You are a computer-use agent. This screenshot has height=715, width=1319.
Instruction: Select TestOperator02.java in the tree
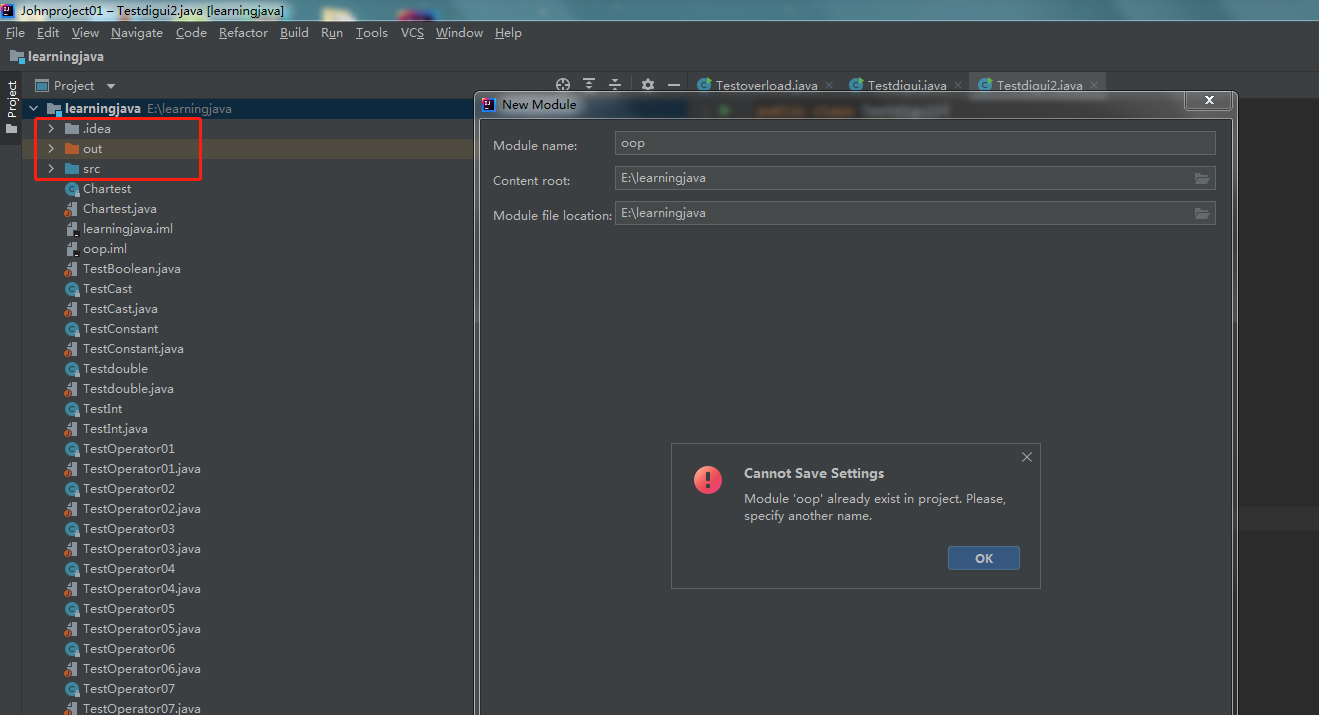141,509
